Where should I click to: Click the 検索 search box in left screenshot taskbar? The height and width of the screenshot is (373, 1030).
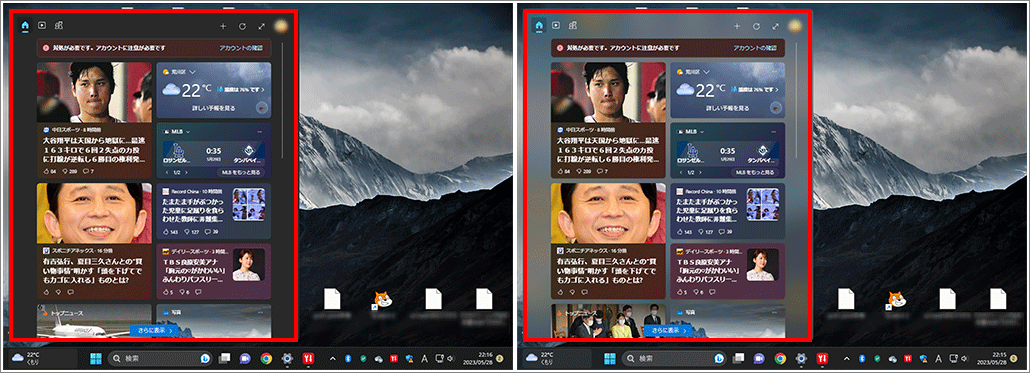coord(159,359)
